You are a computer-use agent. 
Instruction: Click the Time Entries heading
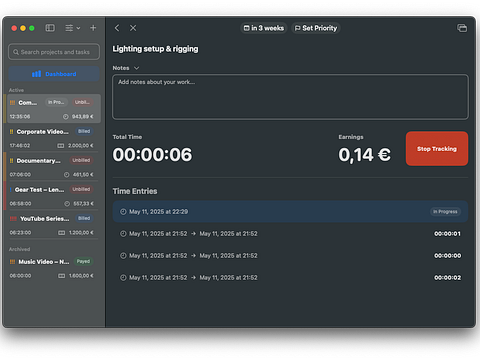[x=135, y=191]
